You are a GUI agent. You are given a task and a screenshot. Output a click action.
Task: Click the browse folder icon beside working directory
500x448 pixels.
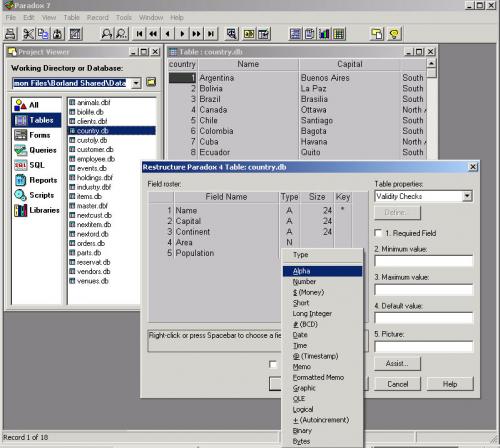(x=151, y=82)
